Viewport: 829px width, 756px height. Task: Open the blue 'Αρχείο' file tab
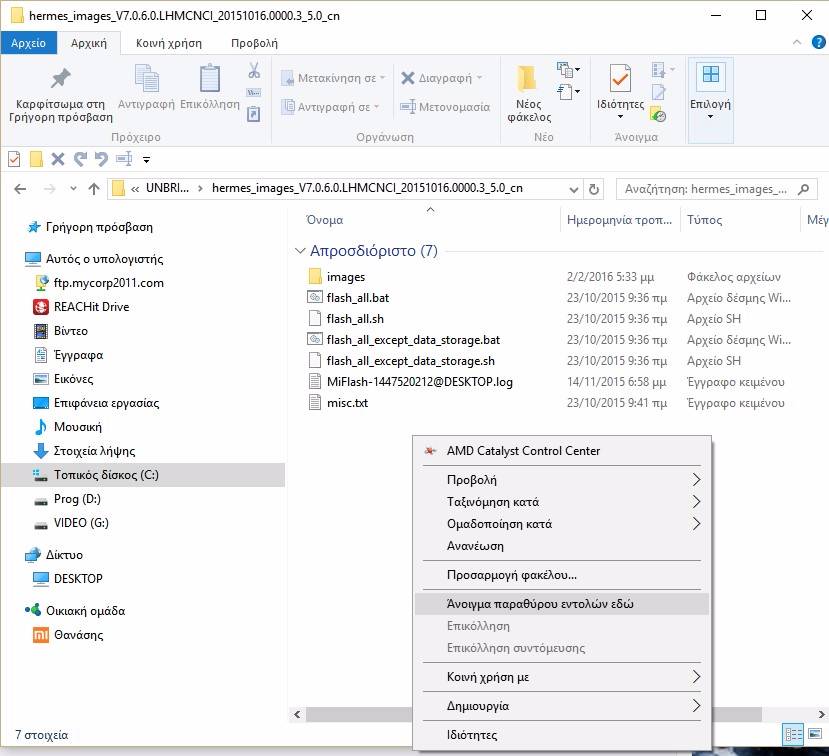pos(28,43)
